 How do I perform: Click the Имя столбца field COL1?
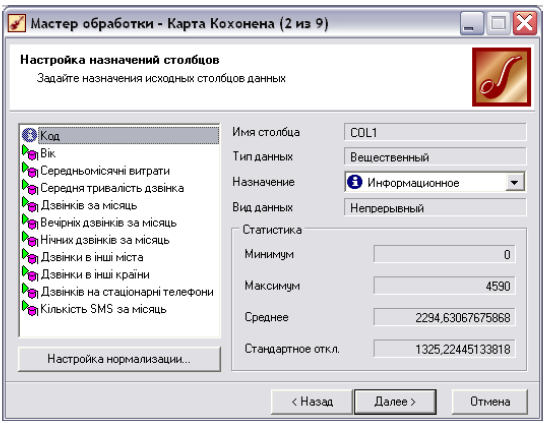click(x=435, y=132)
